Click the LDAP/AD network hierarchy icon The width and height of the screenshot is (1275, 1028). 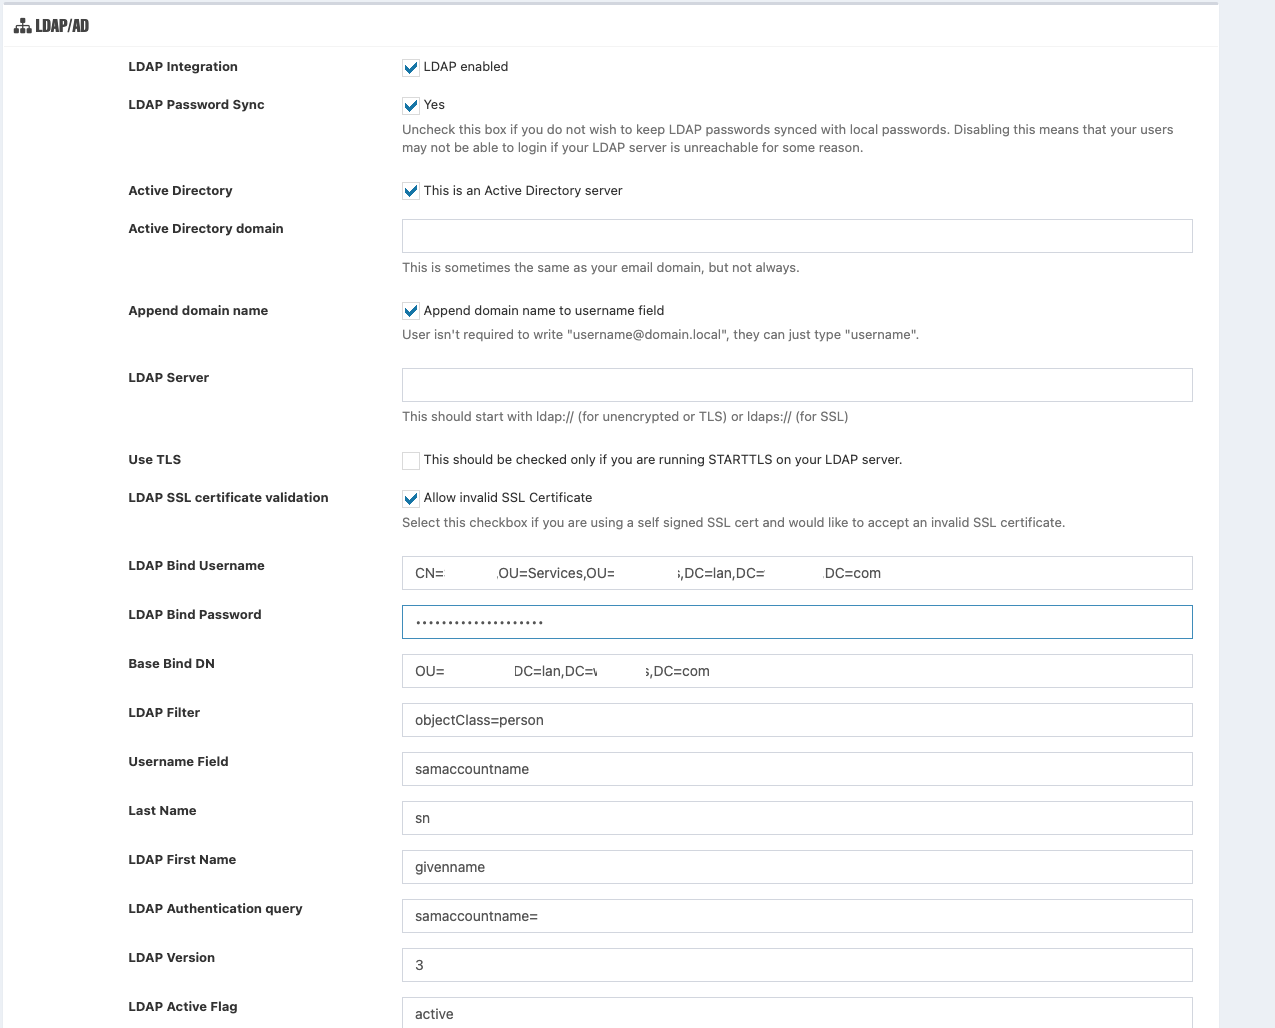22,26
